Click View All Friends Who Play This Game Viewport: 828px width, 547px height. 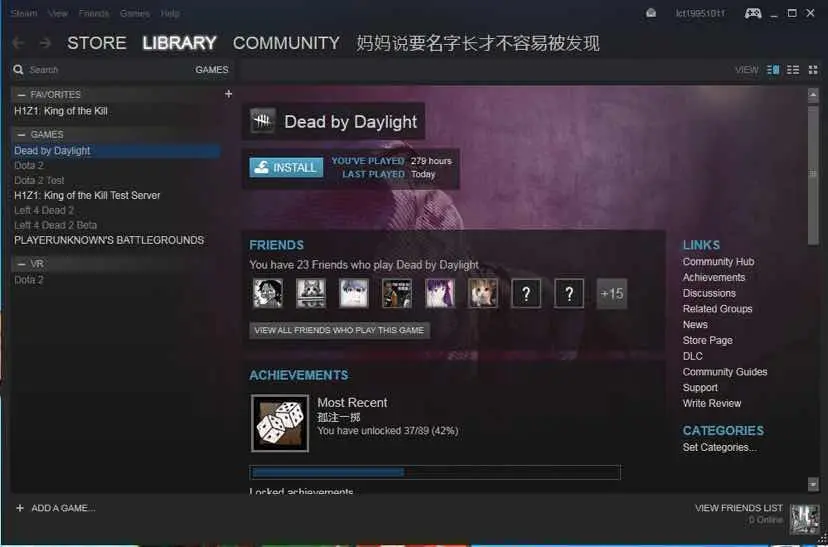(340, 331)
